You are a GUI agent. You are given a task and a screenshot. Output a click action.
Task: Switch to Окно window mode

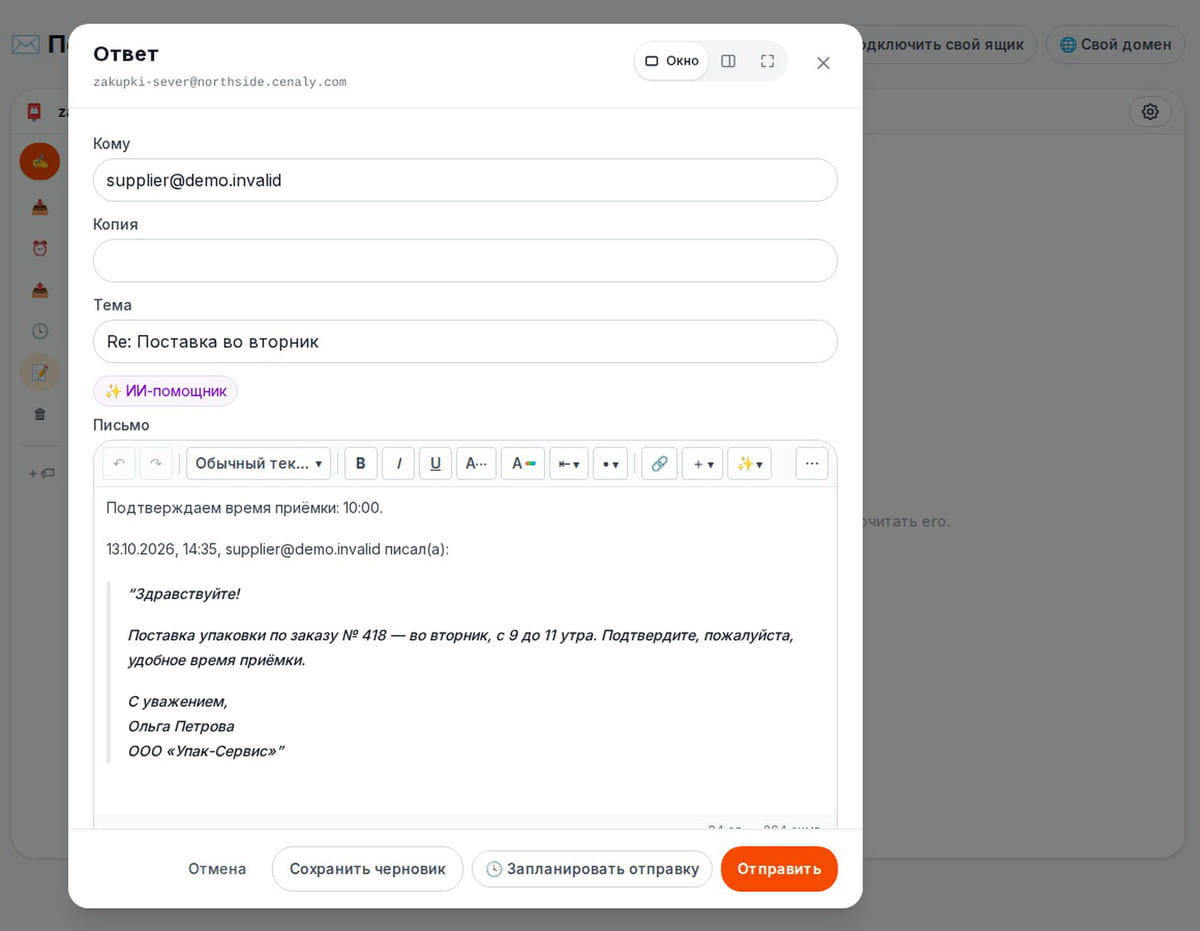pos(672,61)
